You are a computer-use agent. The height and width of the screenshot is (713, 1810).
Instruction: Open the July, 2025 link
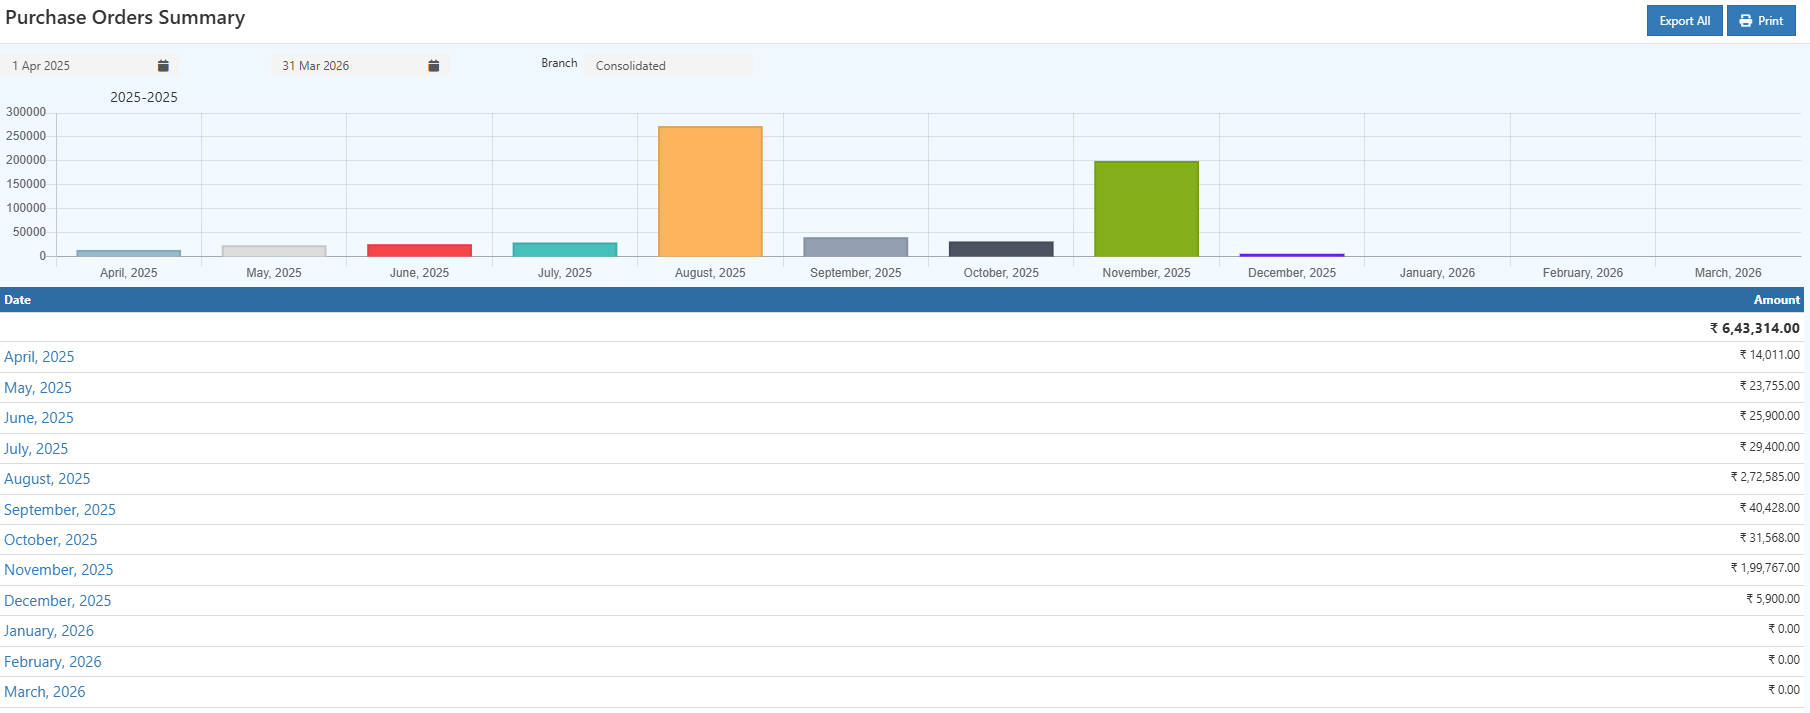[x=36, y=449]
